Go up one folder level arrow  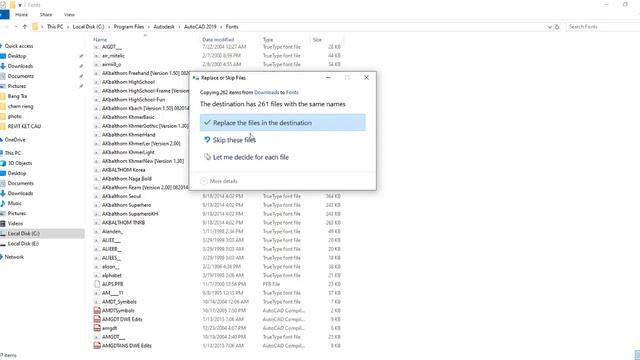click(25, 27)
